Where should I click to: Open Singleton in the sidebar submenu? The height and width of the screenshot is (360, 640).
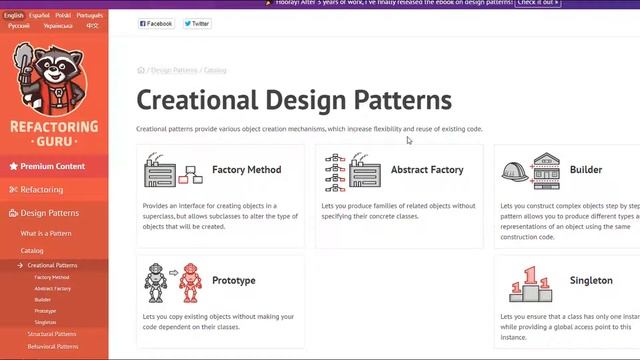click(45, 322)
